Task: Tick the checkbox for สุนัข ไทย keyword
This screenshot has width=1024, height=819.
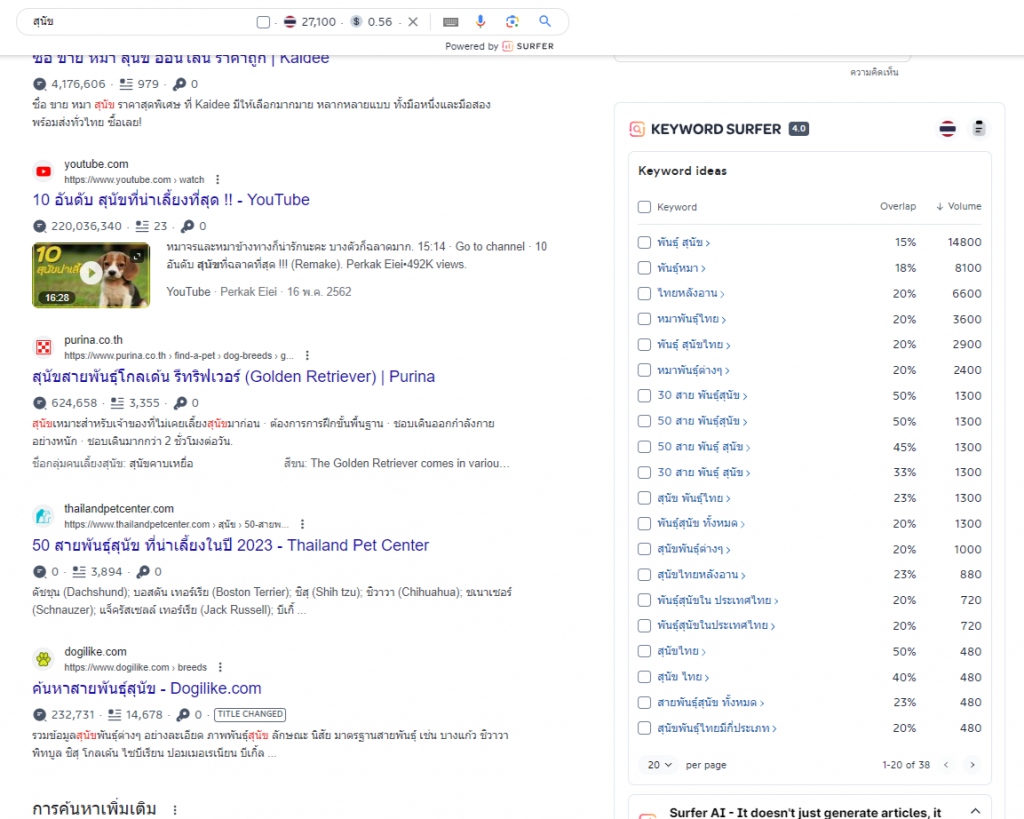Action: click(645, 677)
